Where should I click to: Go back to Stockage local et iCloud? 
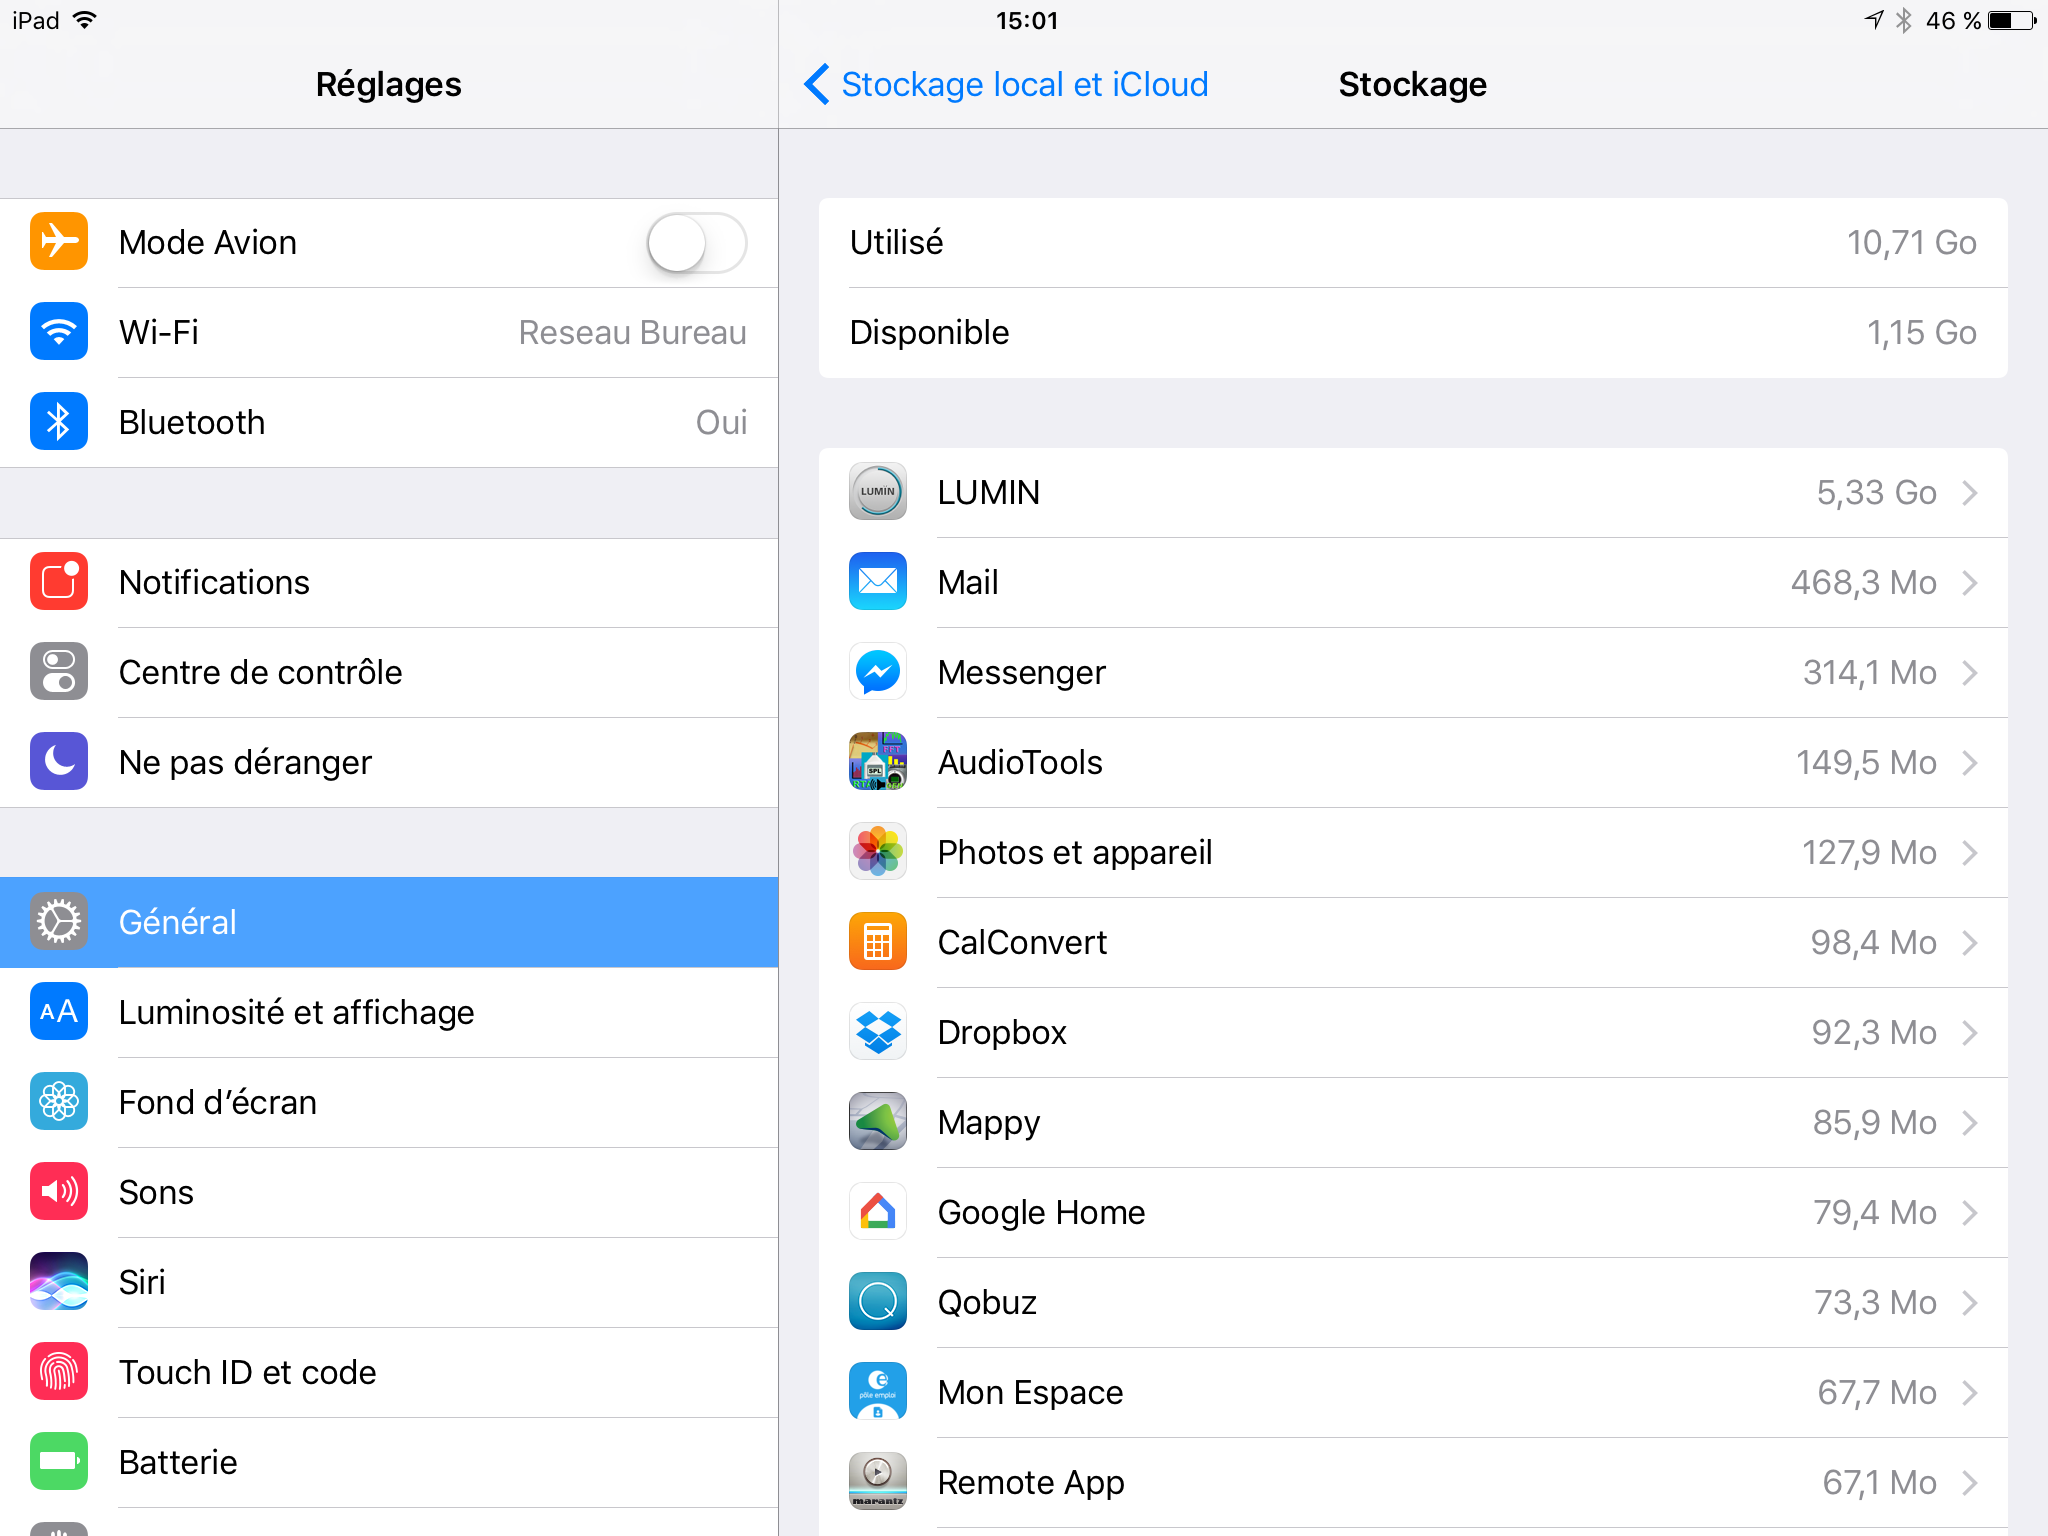click(1006, 84)
